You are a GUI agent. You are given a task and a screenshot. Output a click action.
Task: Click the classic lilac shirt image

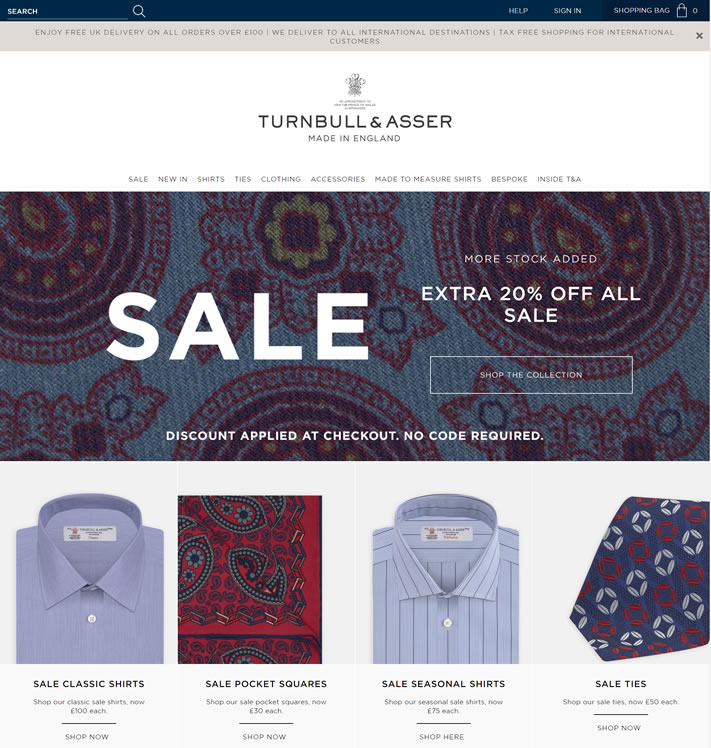[x=90, y=578]
